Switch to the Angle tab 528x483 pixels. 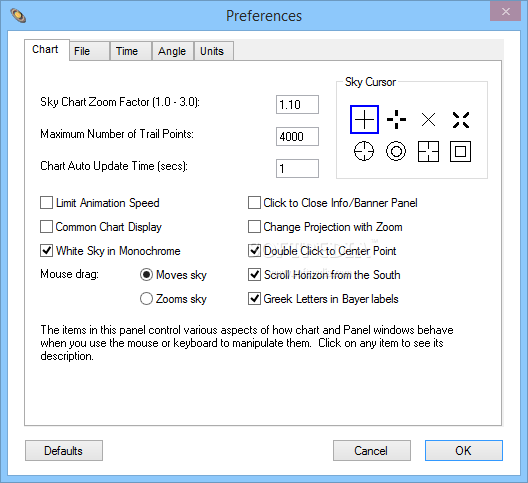(x=173, y=51)
